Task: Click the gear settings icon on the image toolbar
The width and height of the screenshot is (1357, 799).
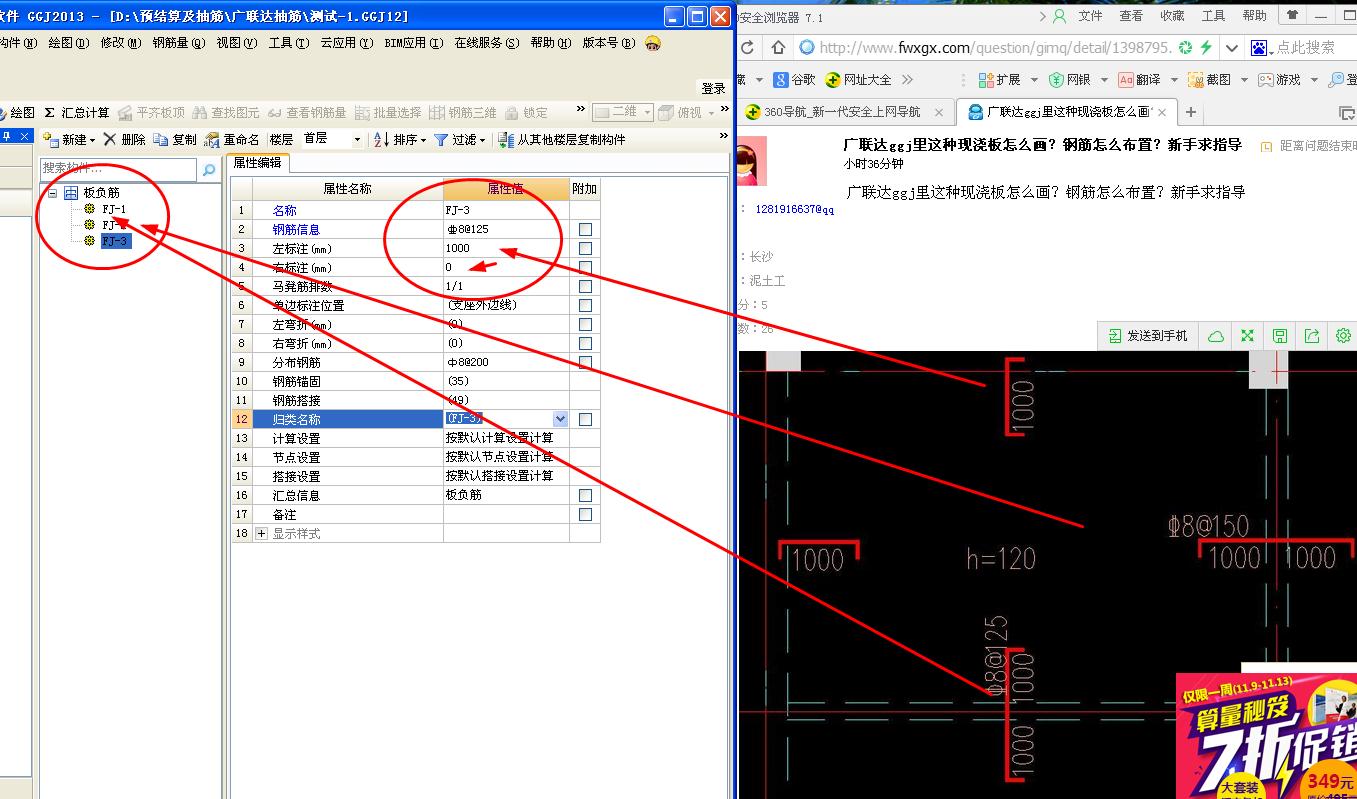Action: tap(1343, 336)
